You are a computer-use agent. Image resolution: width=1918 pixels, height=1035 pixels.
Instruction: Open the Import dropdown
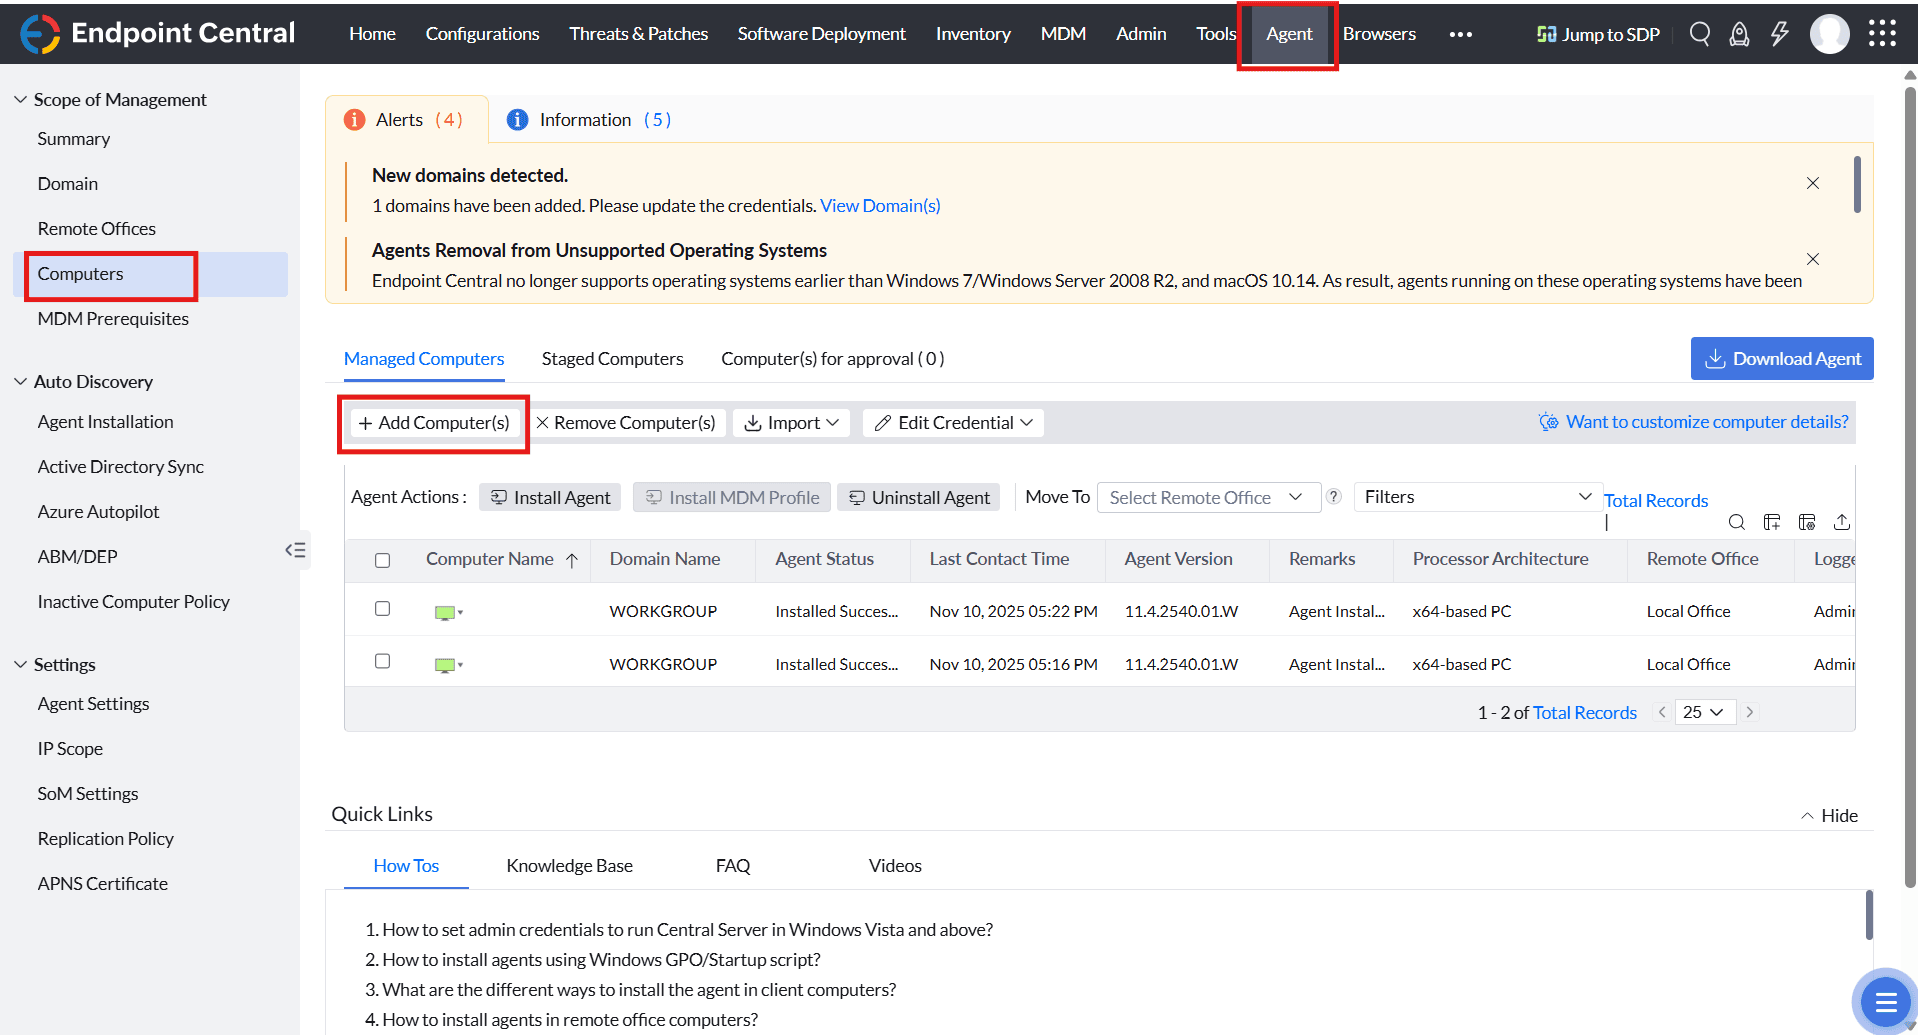click(x=791, y=422)
